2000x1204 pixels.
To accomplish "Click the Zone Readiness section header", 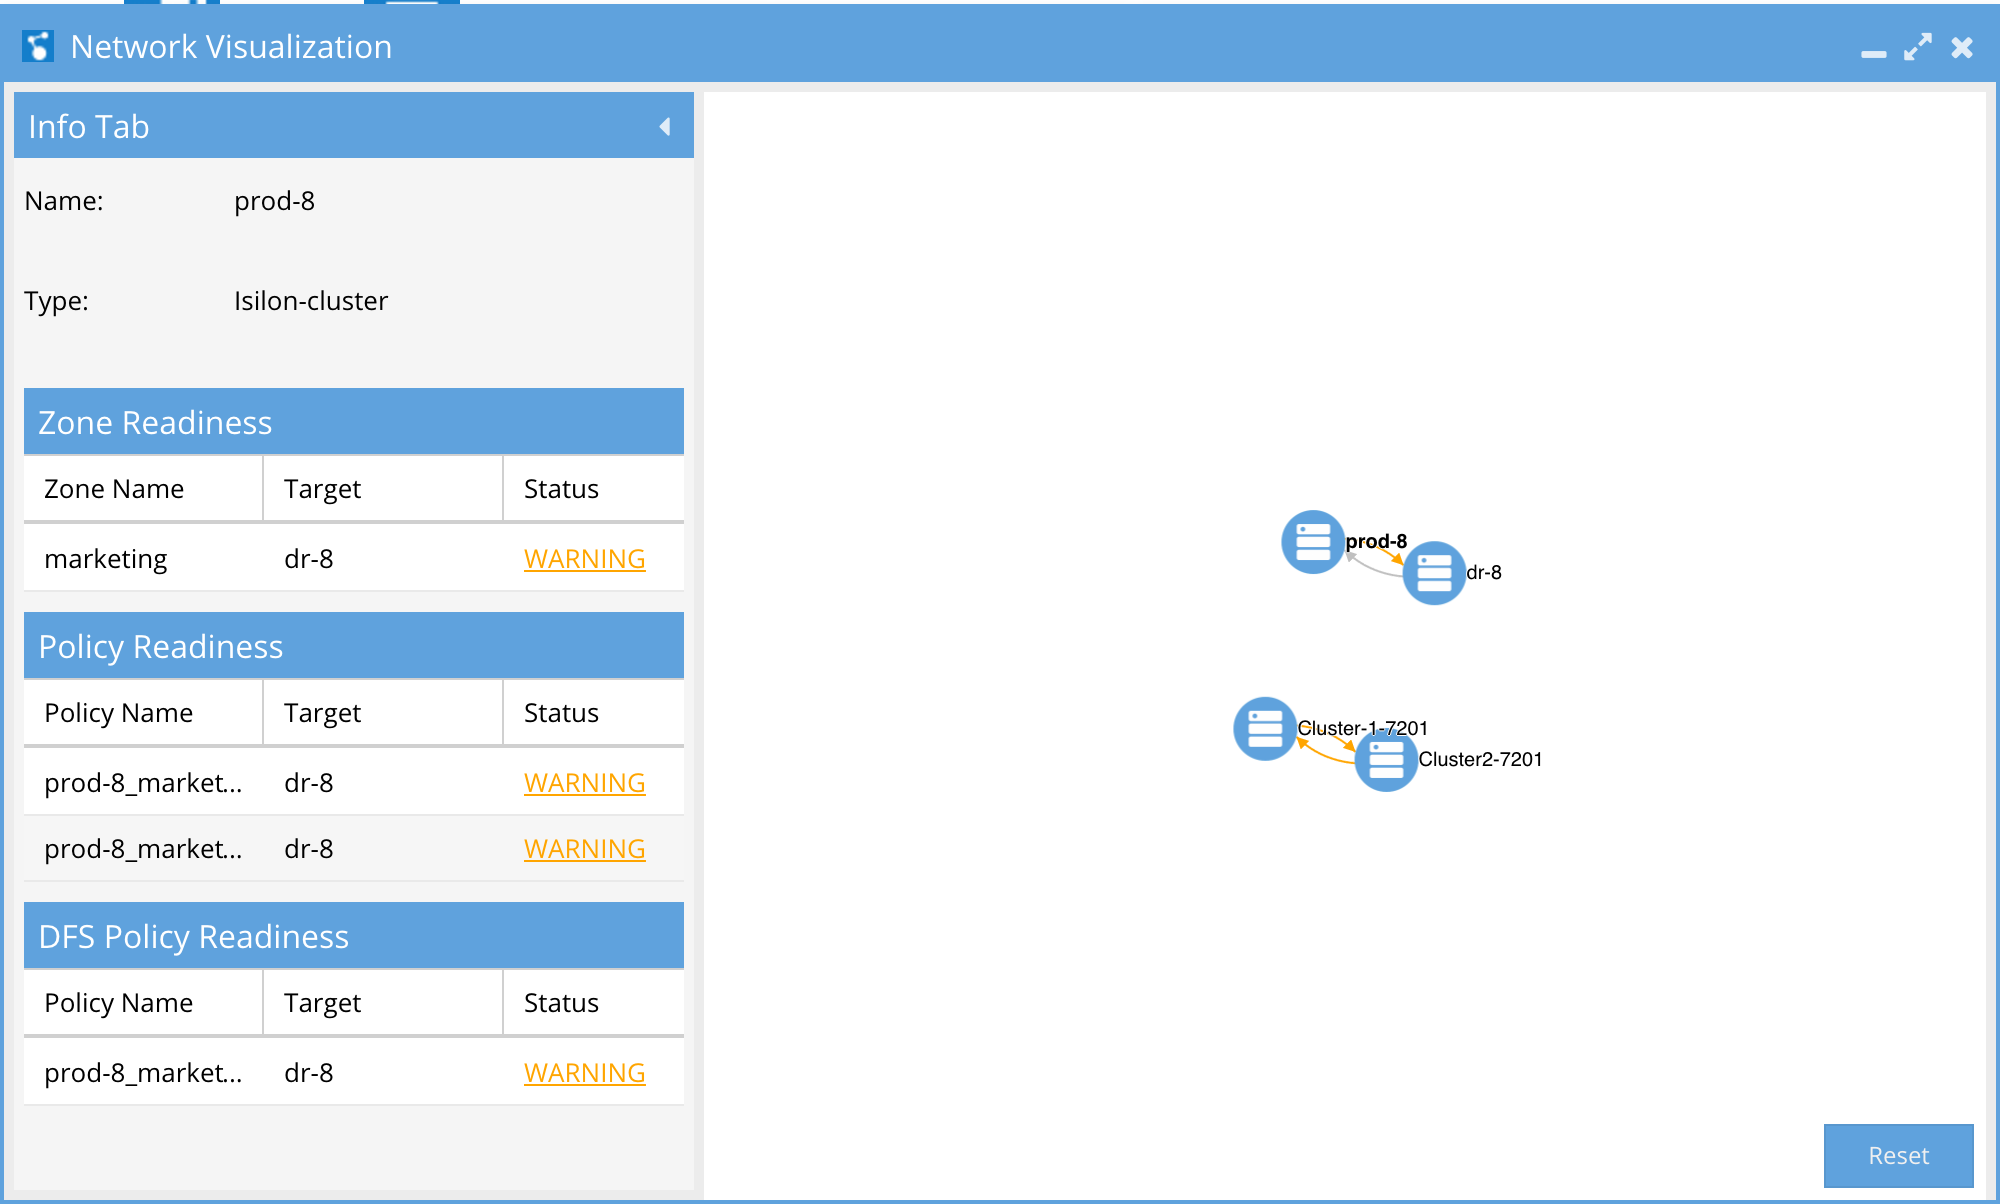I will (354, 422).
